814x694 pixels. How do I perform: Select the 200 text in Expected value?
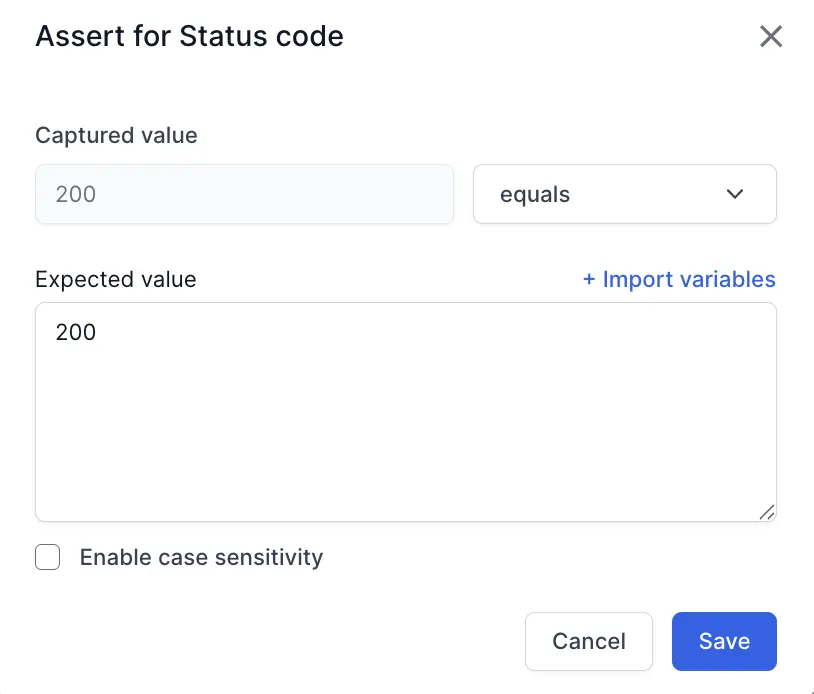tap(74, 332)
